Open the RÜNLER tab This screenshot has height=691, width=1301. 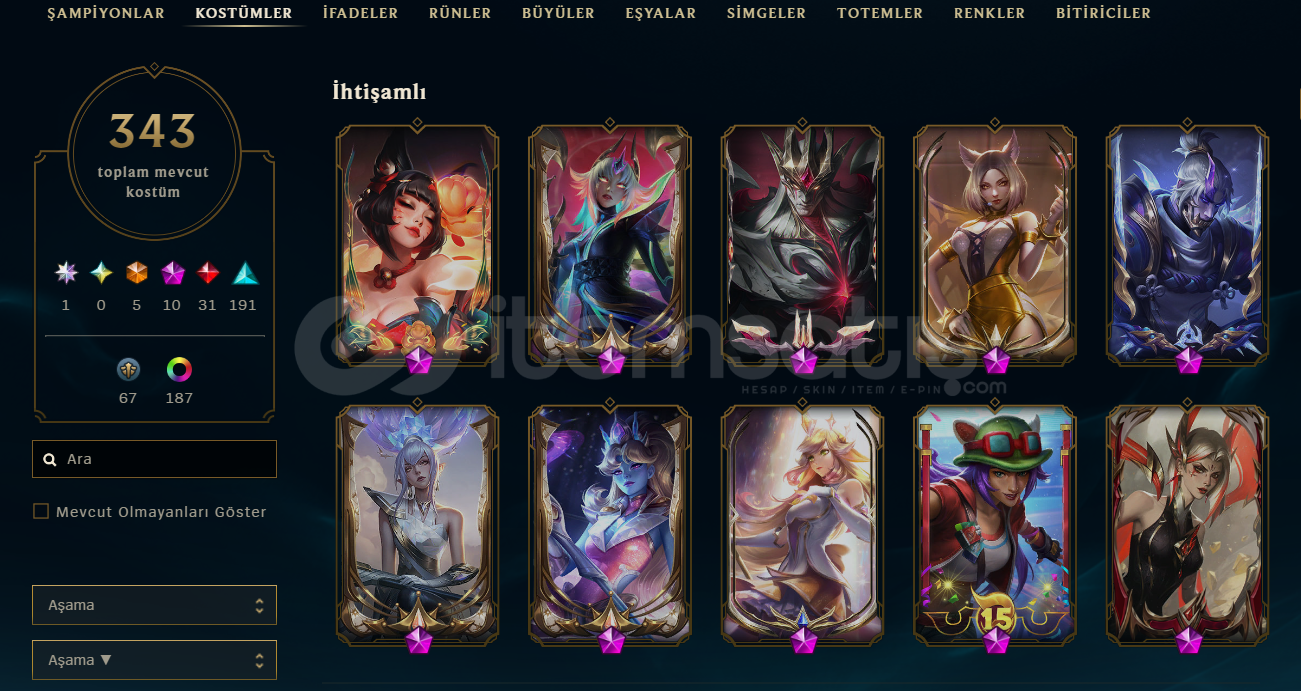click(460, 13)
